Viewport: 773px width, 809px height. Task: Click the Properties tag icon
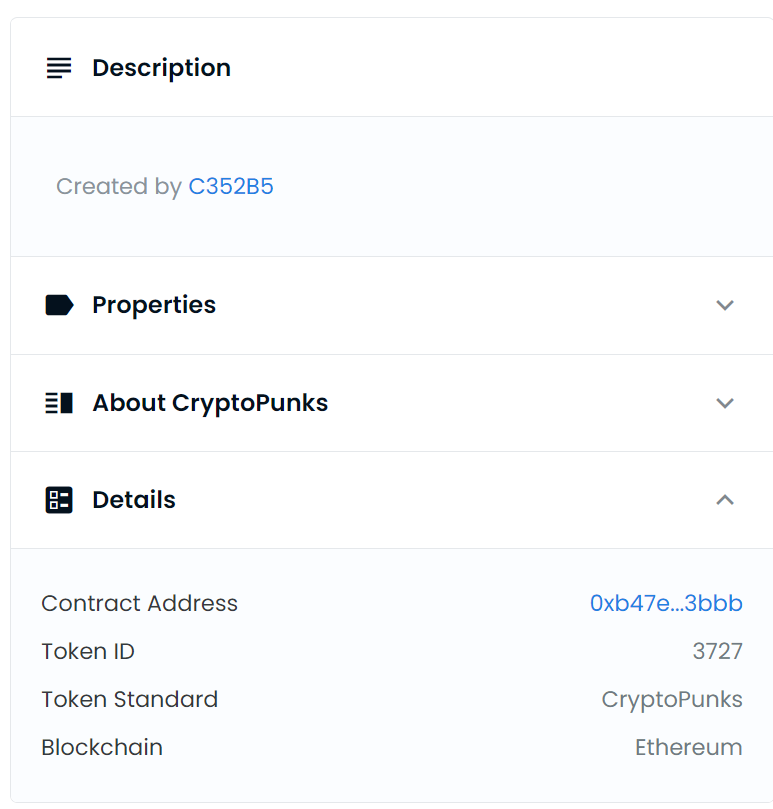click(x=59, y=305)
